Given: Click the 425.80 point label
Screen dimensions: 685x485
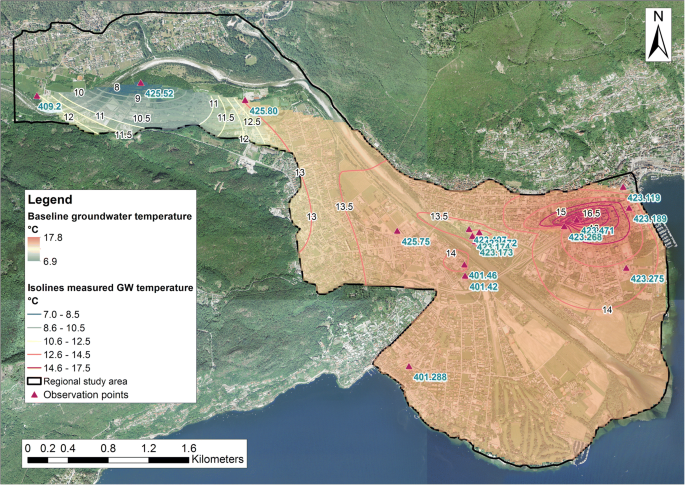Looking at the screenshot, I should (263, 111).
